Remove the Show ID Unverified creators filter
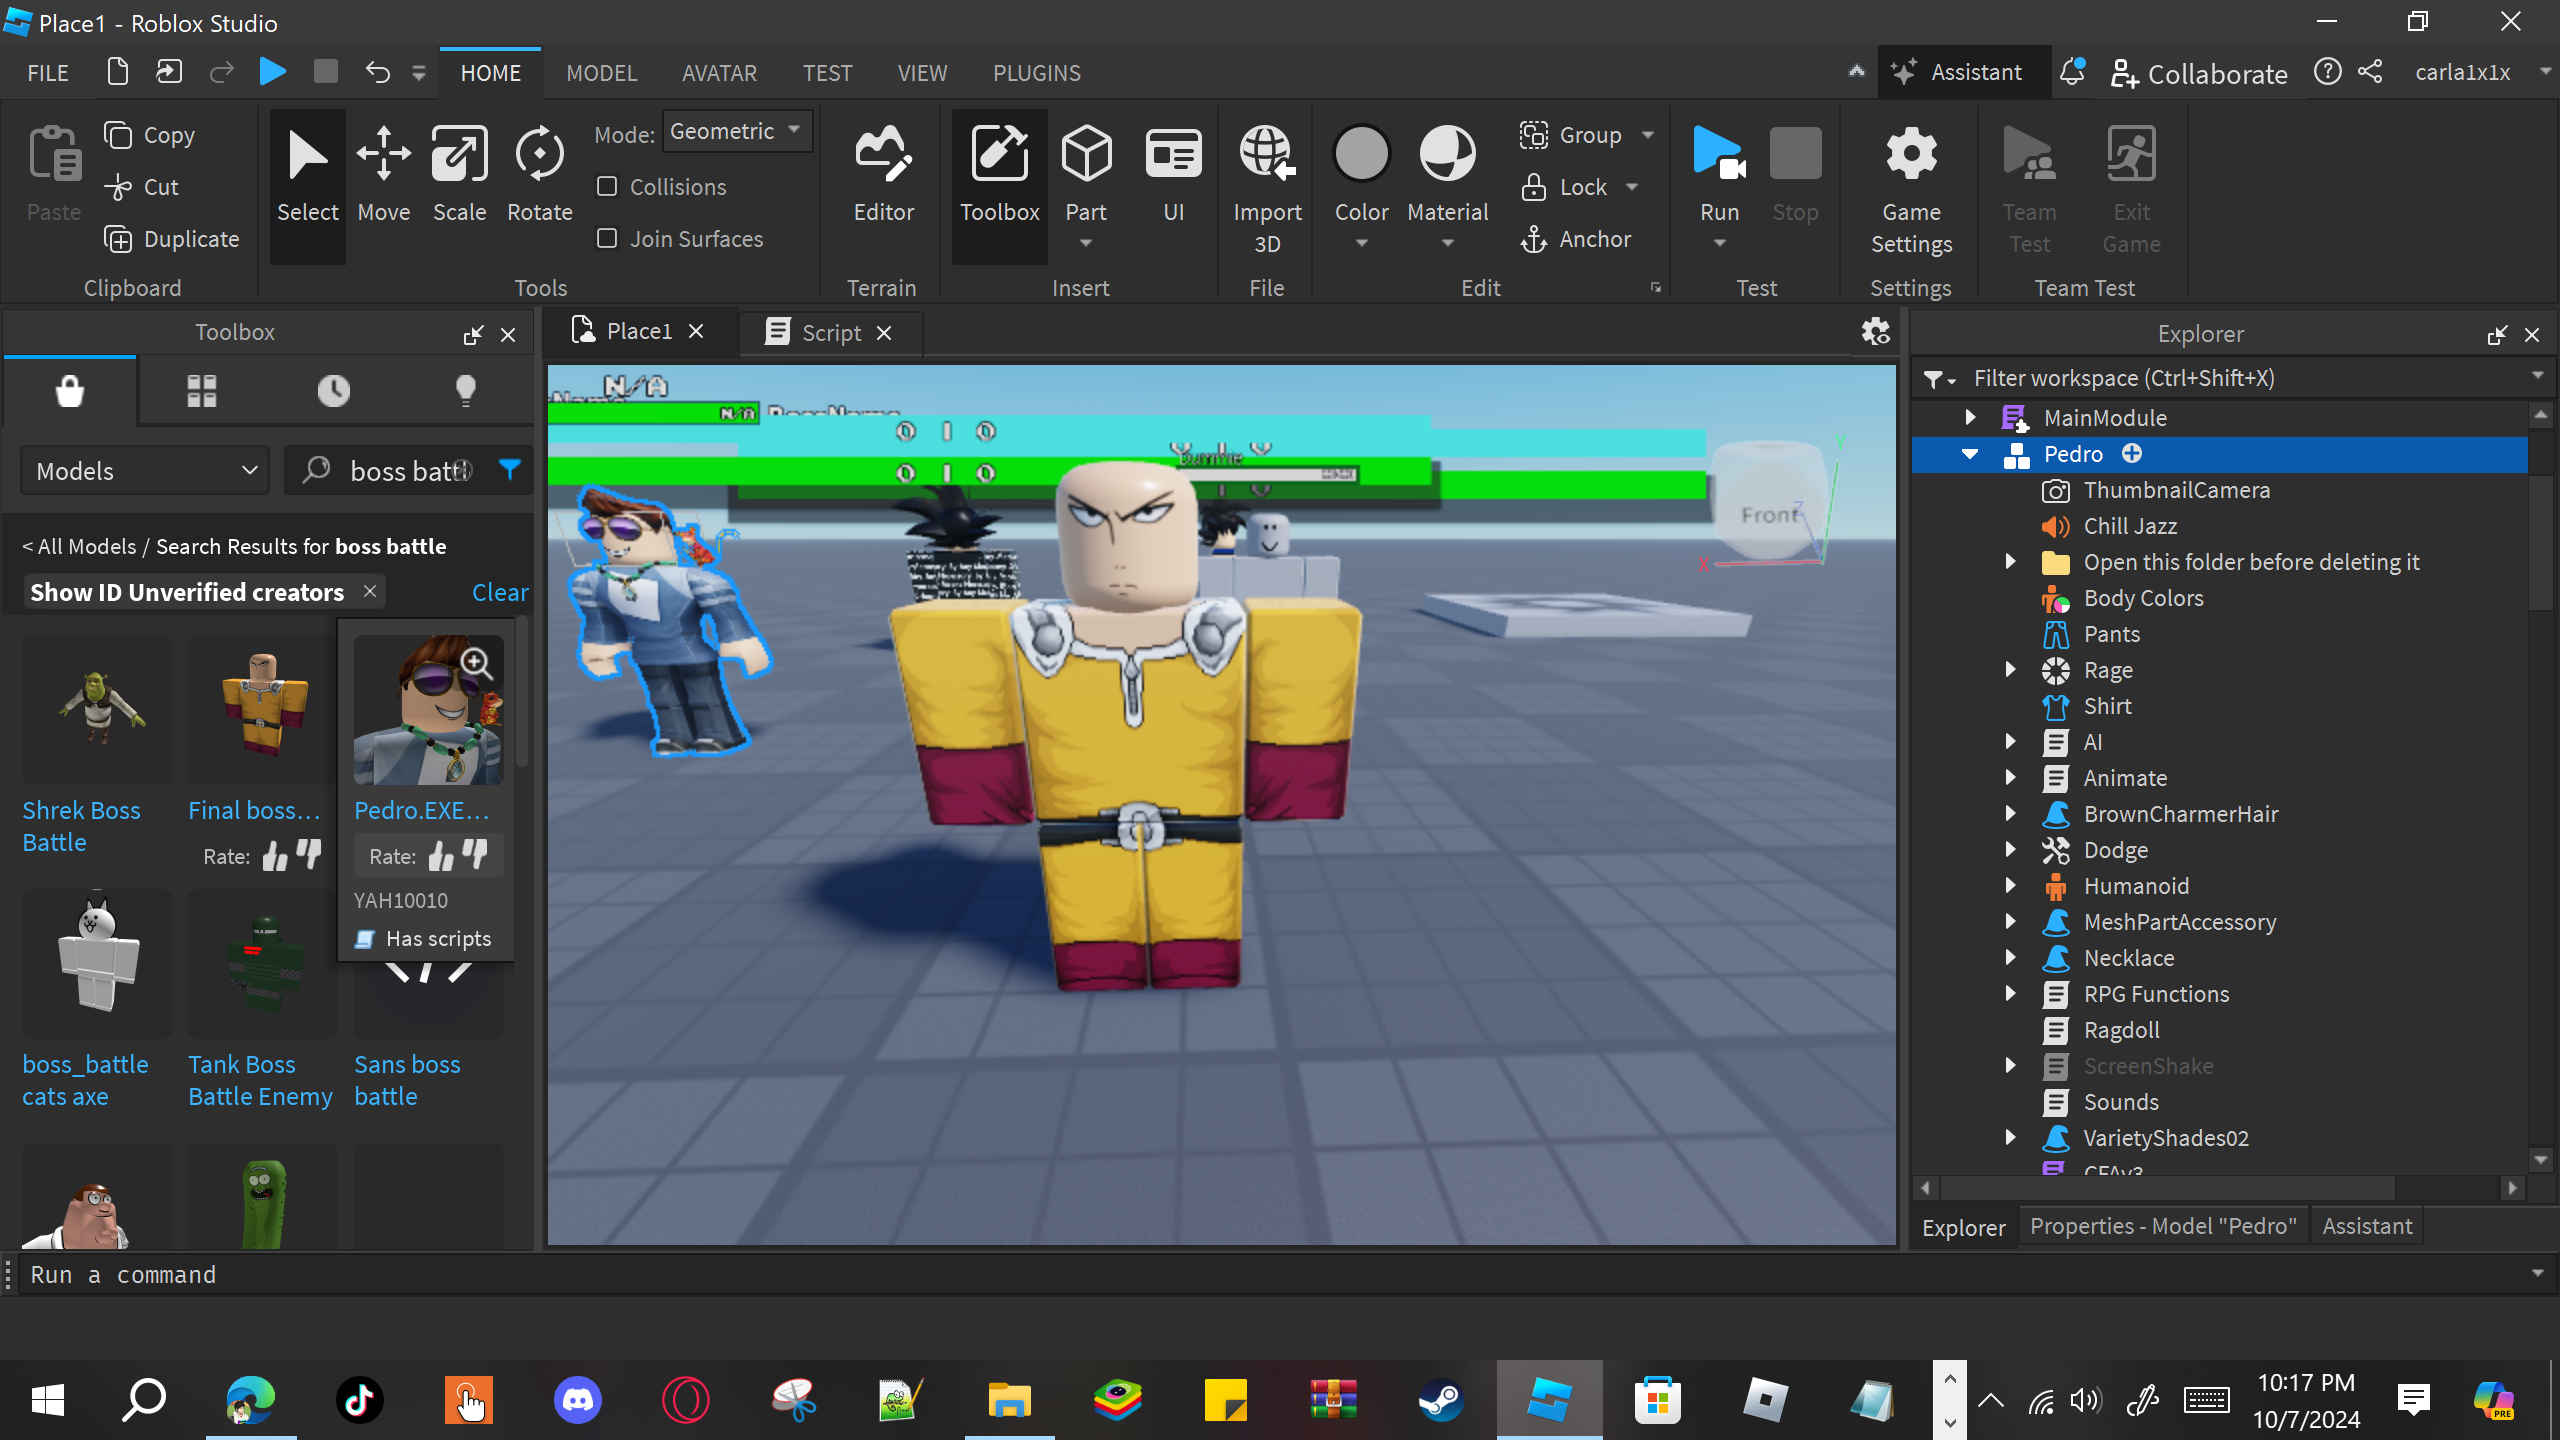This screenshot has height=1440, width=2560. [370, 591]
